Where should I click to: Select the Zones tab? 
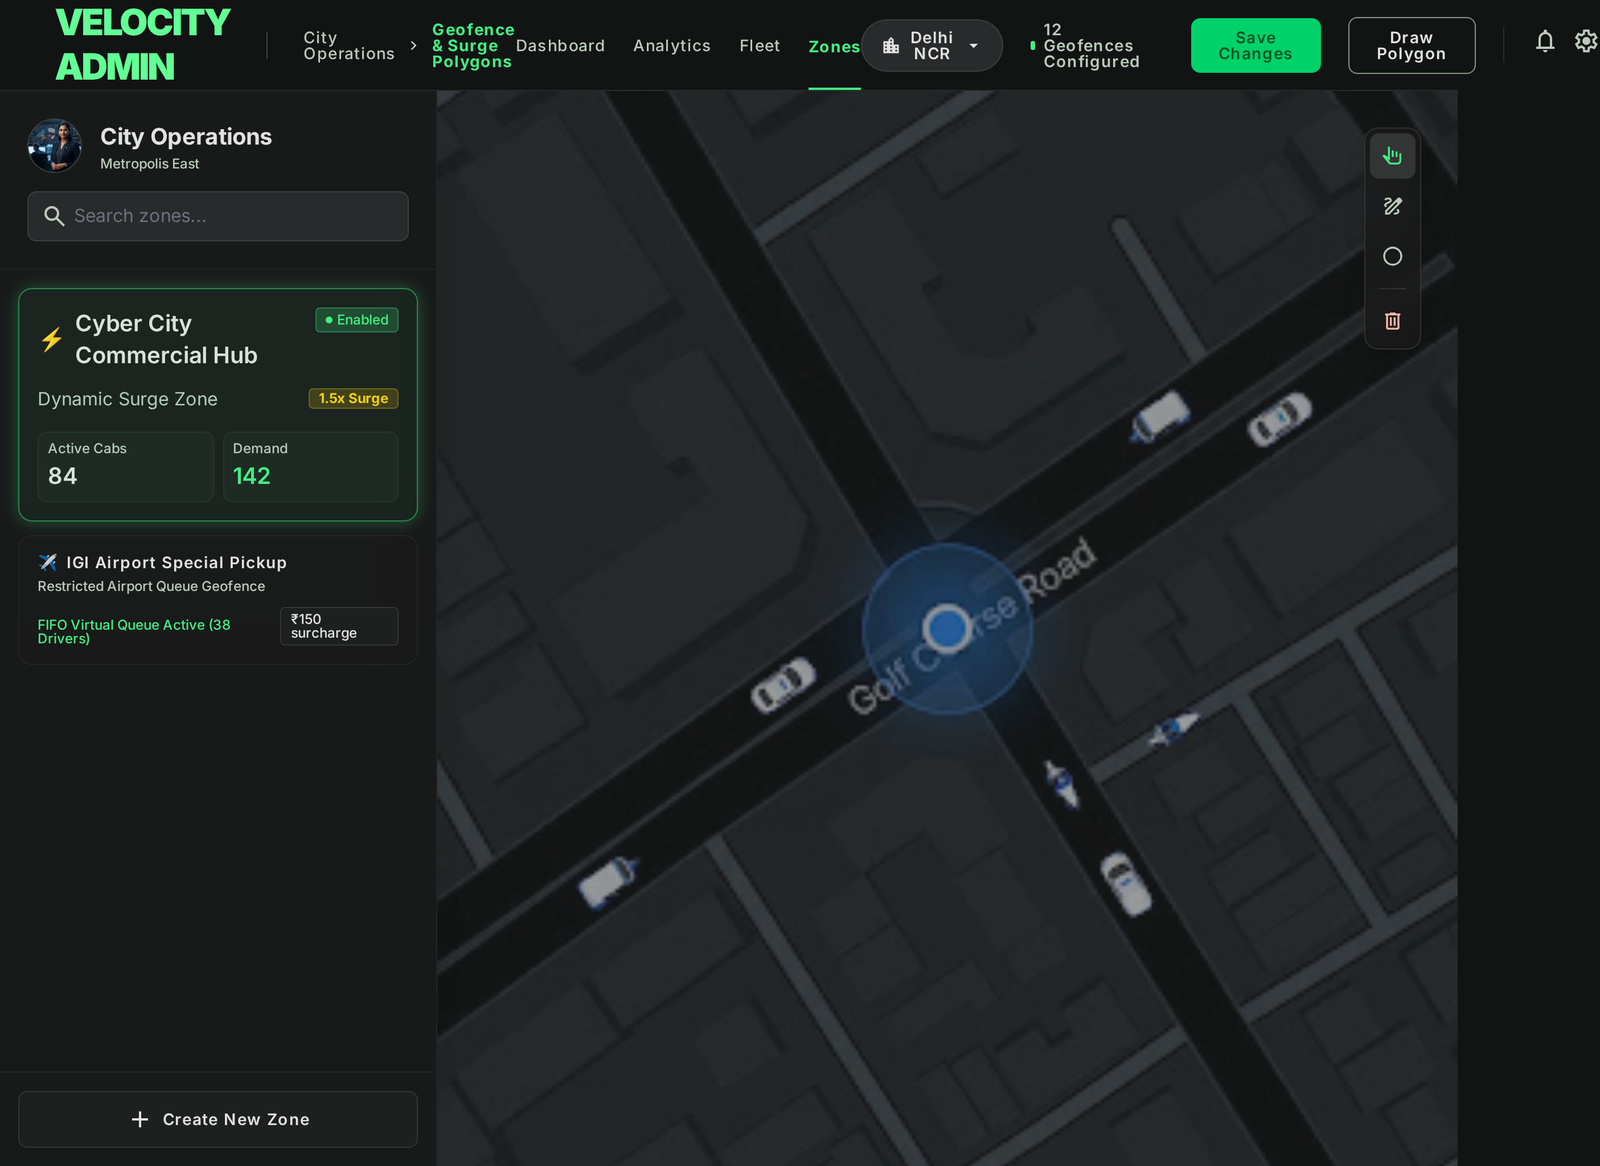click(834, 46)
